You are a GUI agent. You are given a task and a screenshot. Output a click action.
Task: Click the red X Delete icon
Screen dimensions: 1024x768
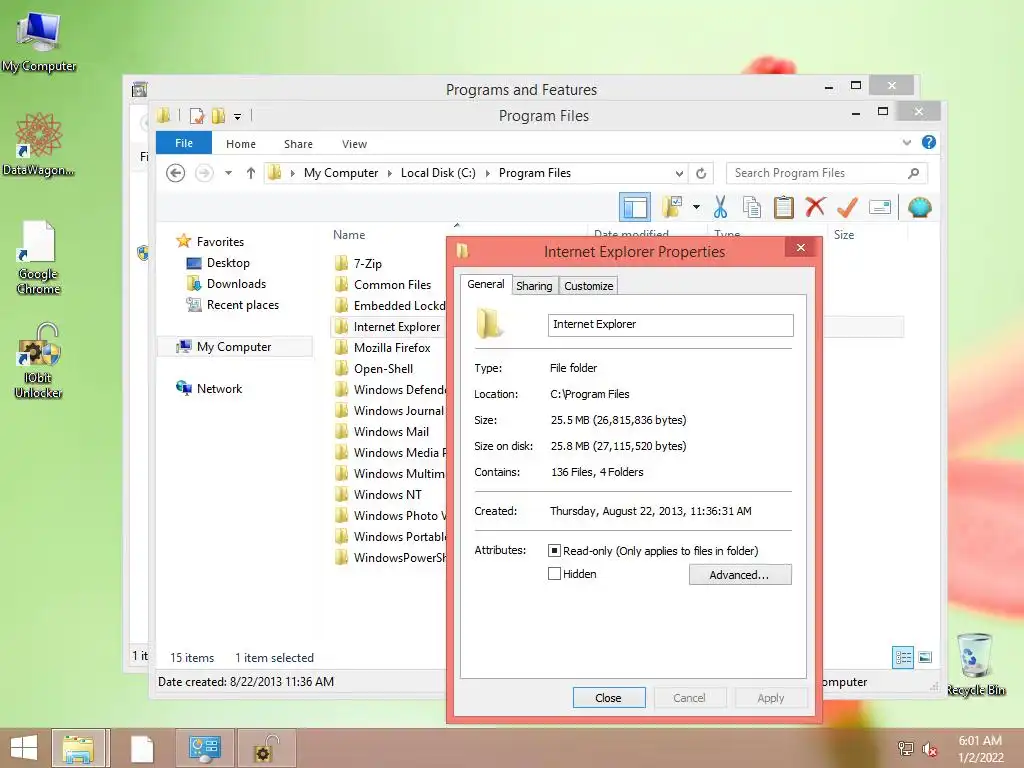coord(814,207)
